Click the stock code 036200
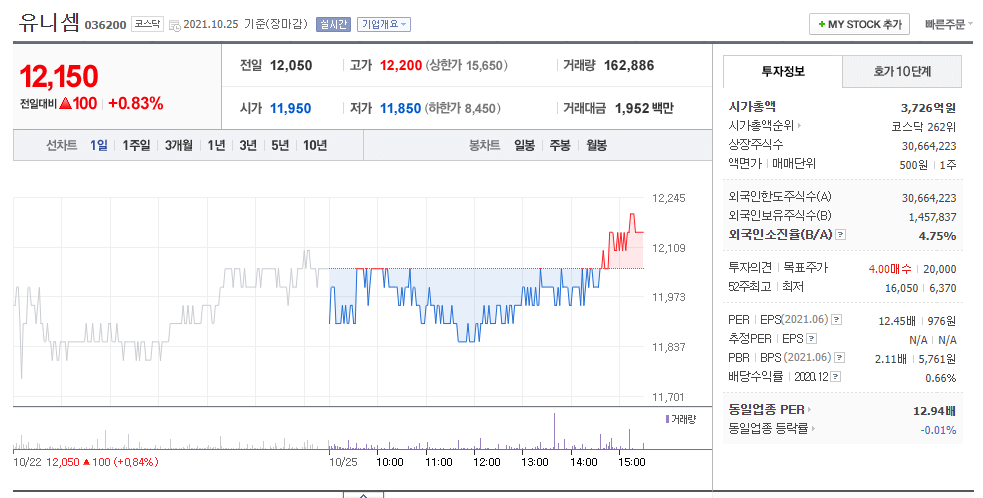983x498 pixels. pos(105,25)
